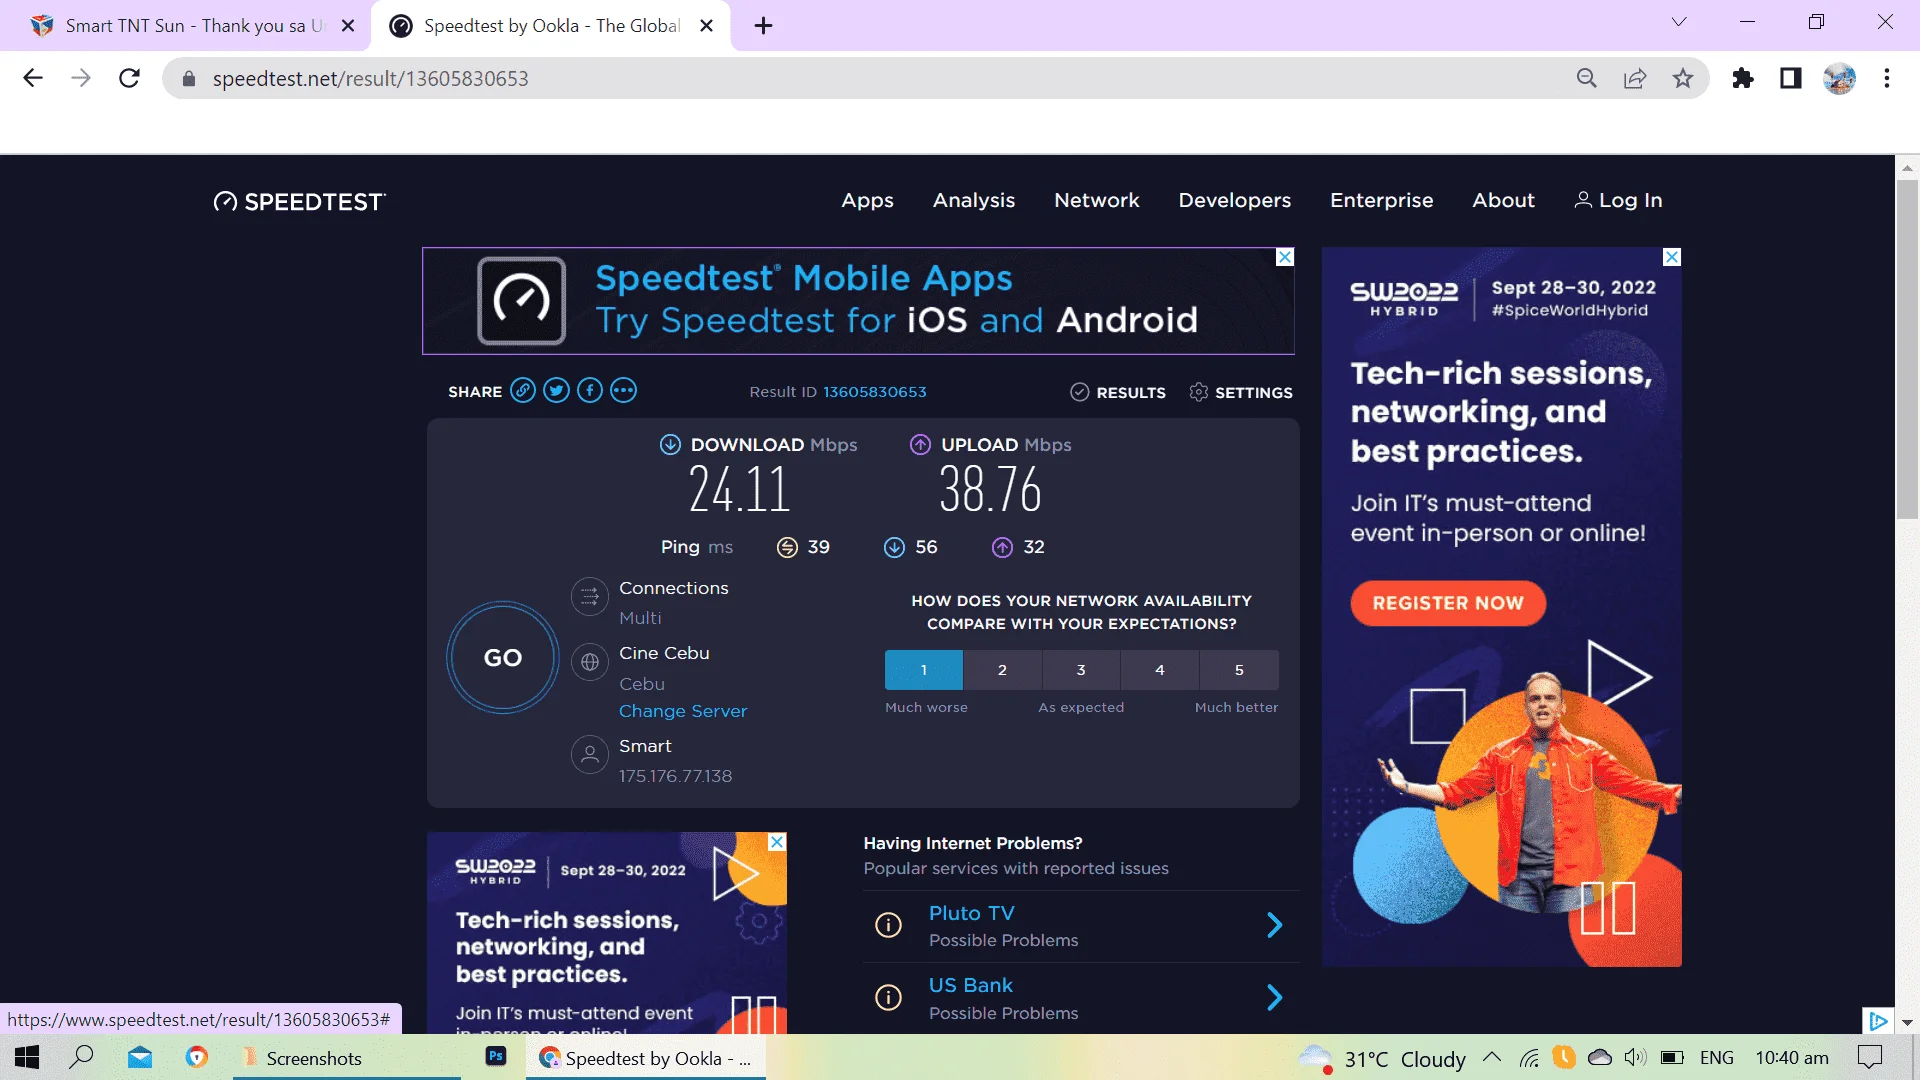Switch to Smart TNT Sun tab
Viewport: 1920px width, 1080px height.
point(185,25)
